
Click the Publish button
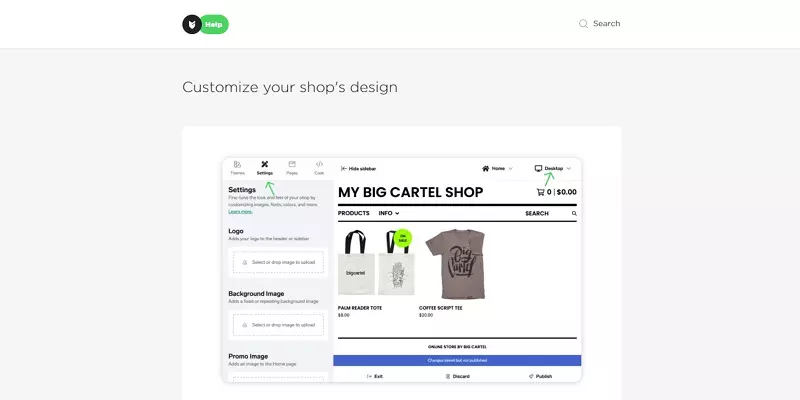tap(540, 376)
